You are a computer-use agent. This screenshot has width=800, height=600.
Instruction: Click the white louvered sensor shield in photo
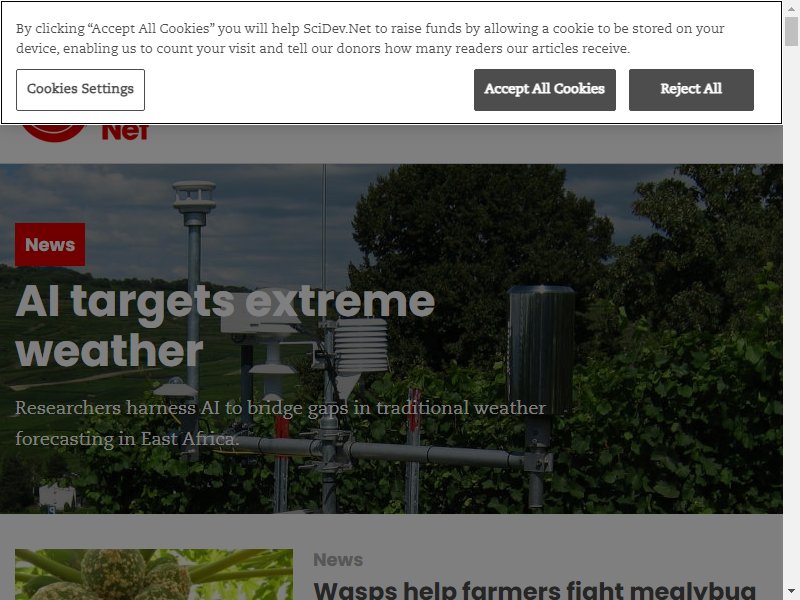tap(361, 347)
